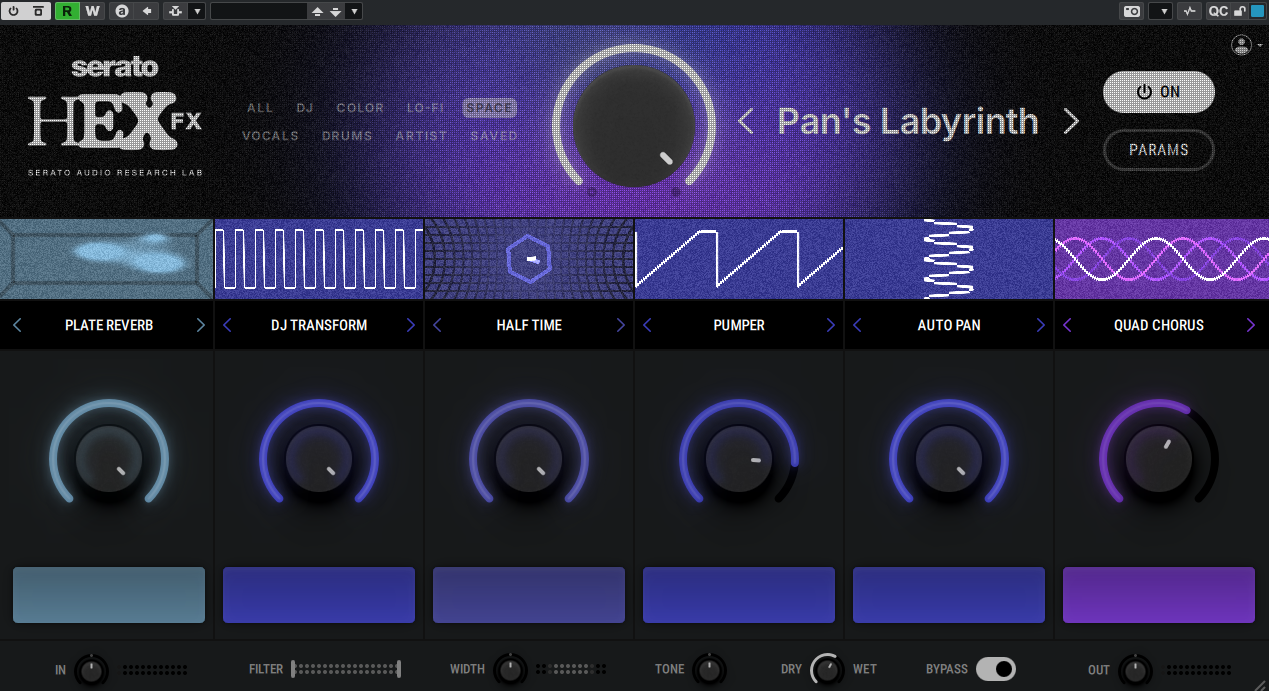1269x691 pixels.
Task: Click the Auto Pan waveform thumbnail
Action: click(949, 259)
